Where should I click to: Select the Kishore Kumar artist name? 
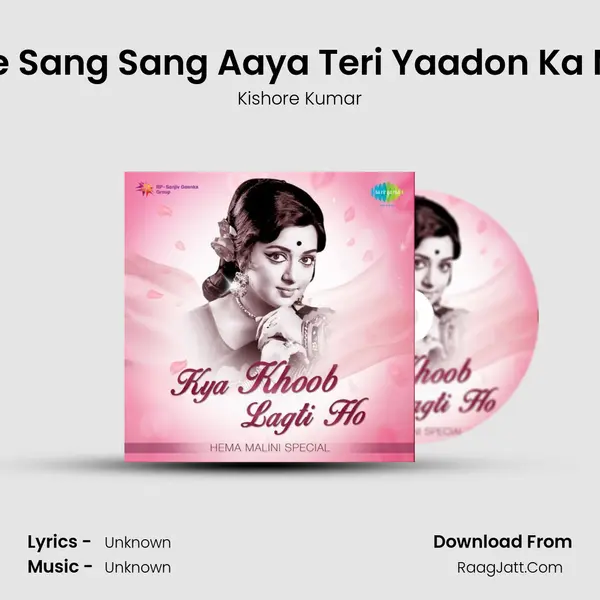tap(299, 99)
